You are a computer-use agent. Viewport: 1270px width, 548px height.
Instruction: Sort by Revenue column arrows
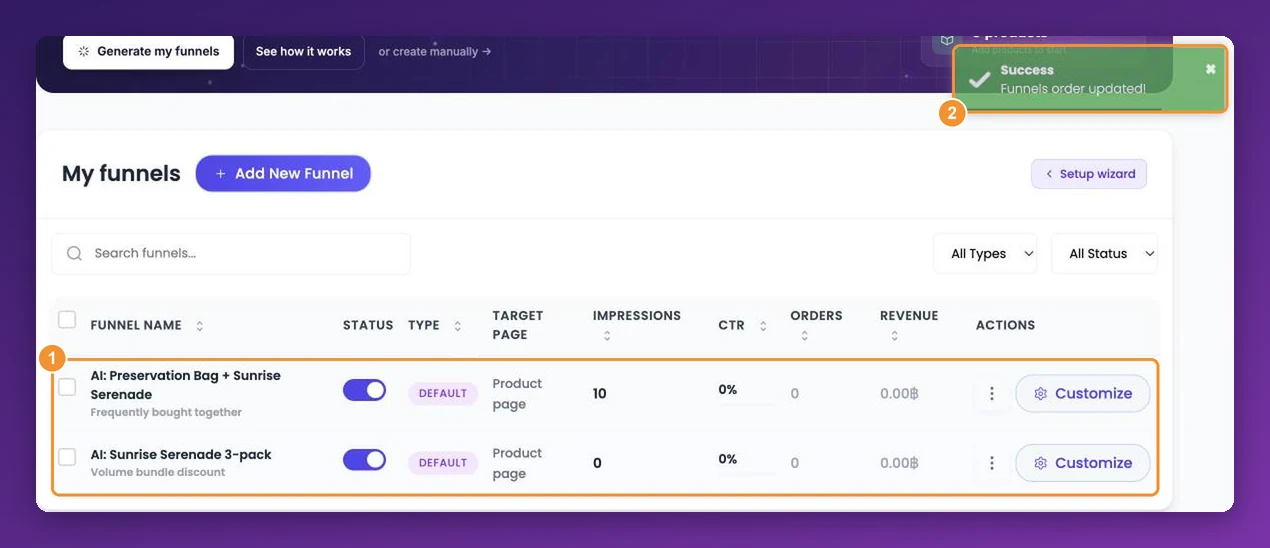coord(895,336)
